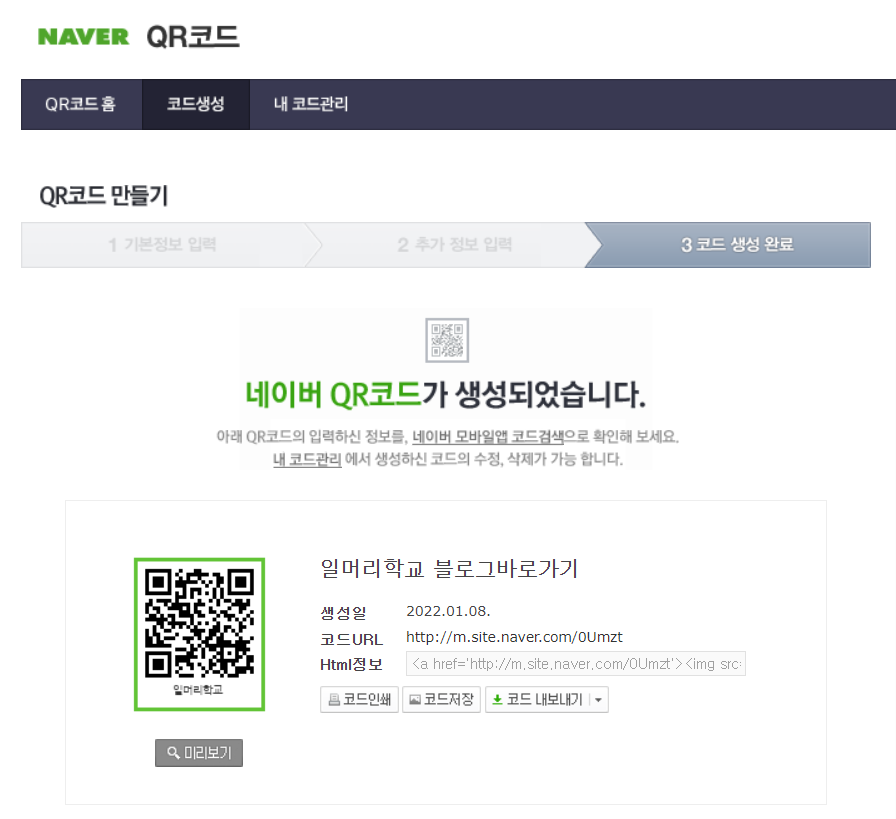
Task: Open the 내 코드관리 link in description
Action: 307,460
